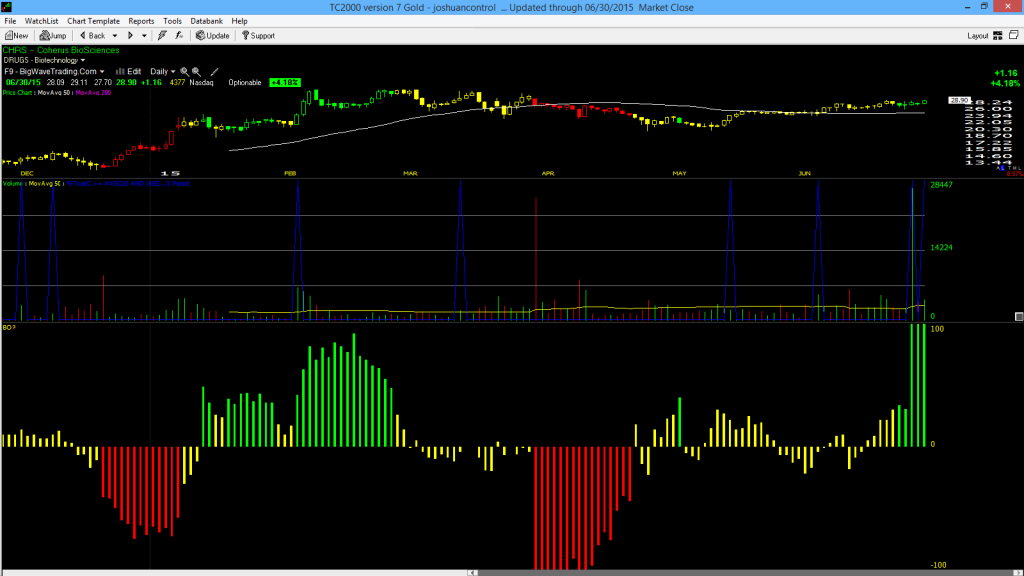Viewport: 1024px width, 576px height.
Task: Select the trendline drawing tool
Action: 214,72
